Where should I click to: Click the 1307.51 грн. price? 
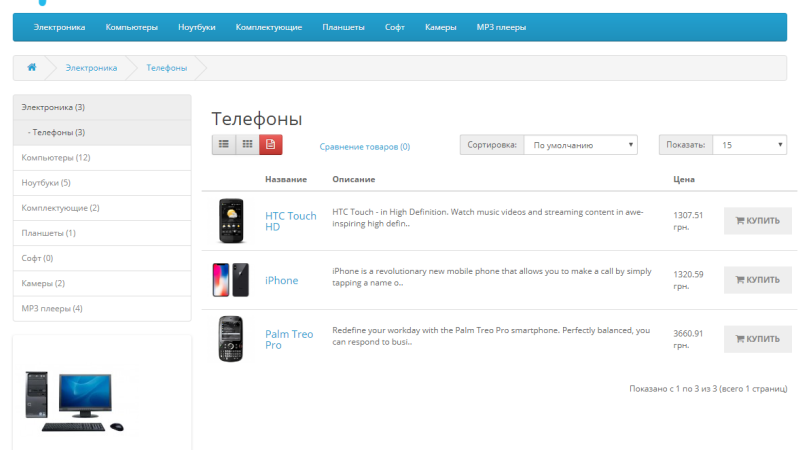688,221
